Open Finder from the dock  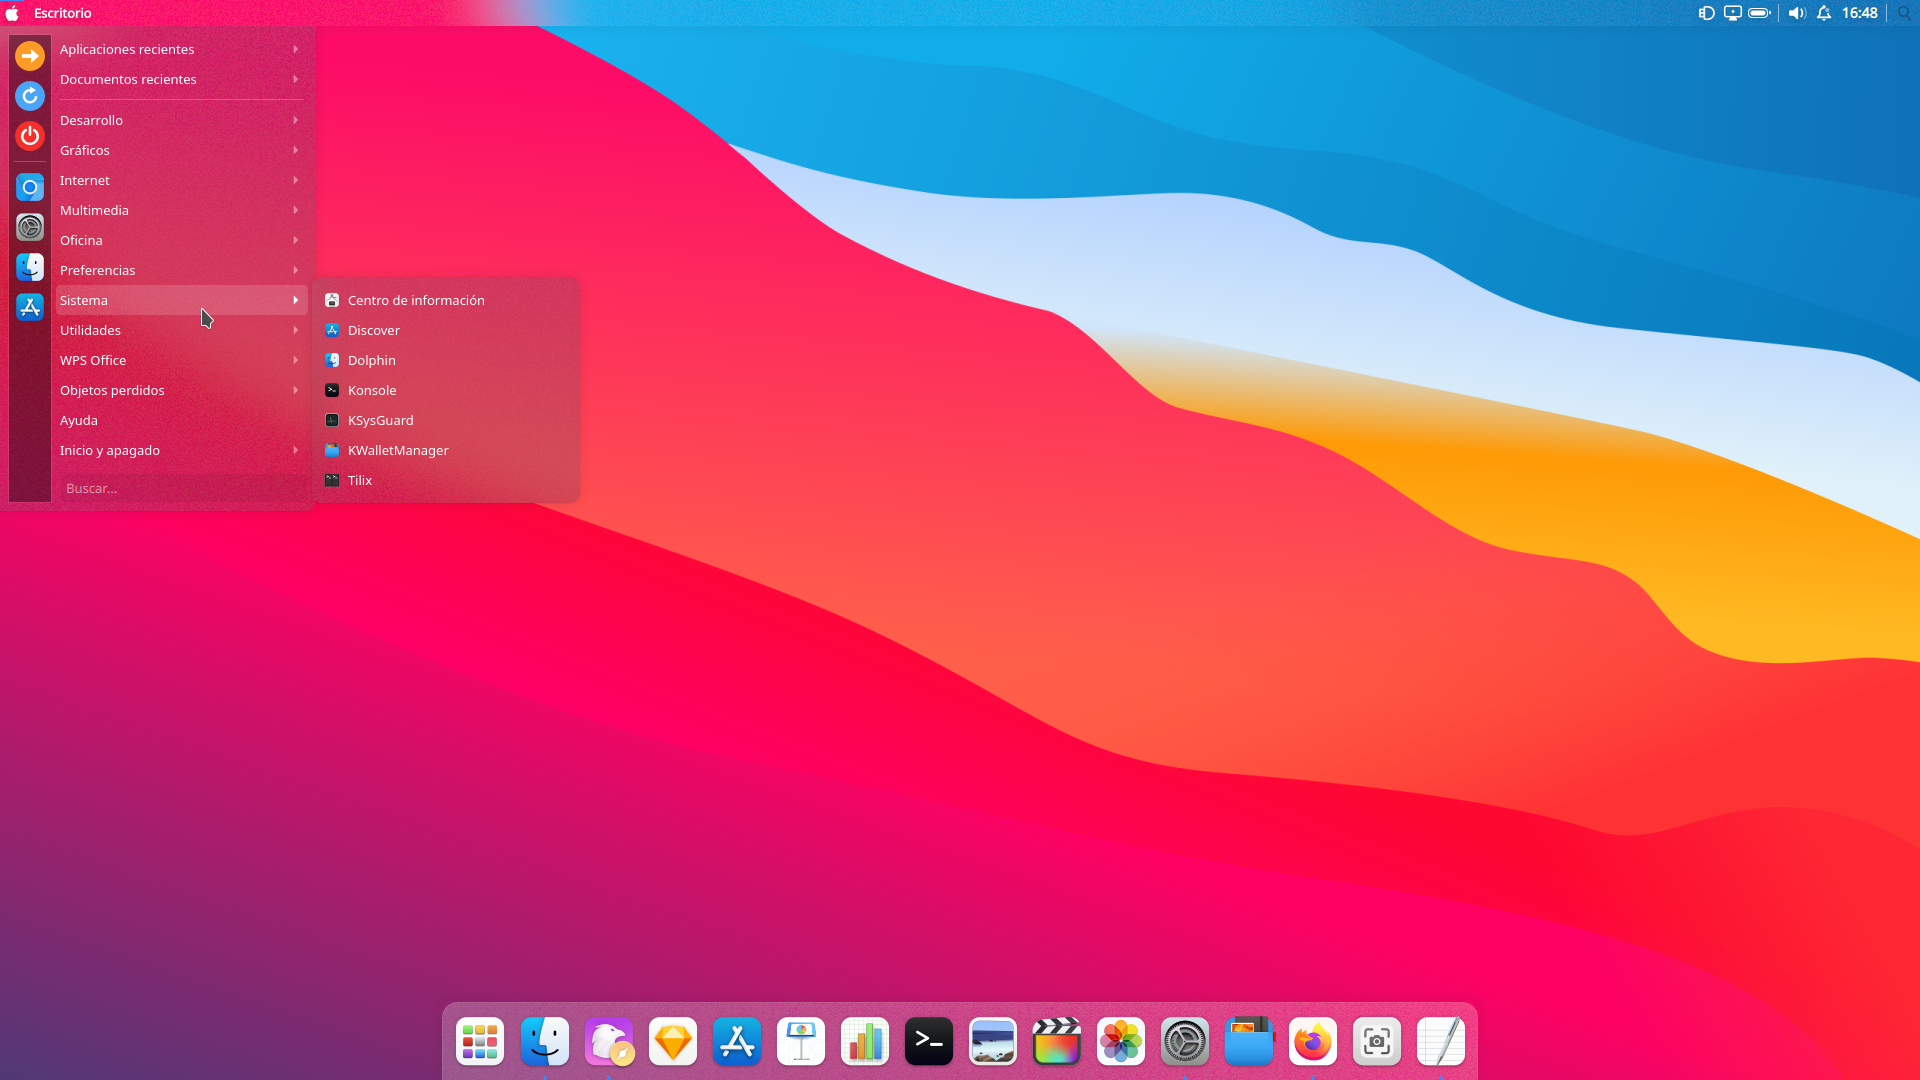pyautogui.click(x=545, y=1042)
